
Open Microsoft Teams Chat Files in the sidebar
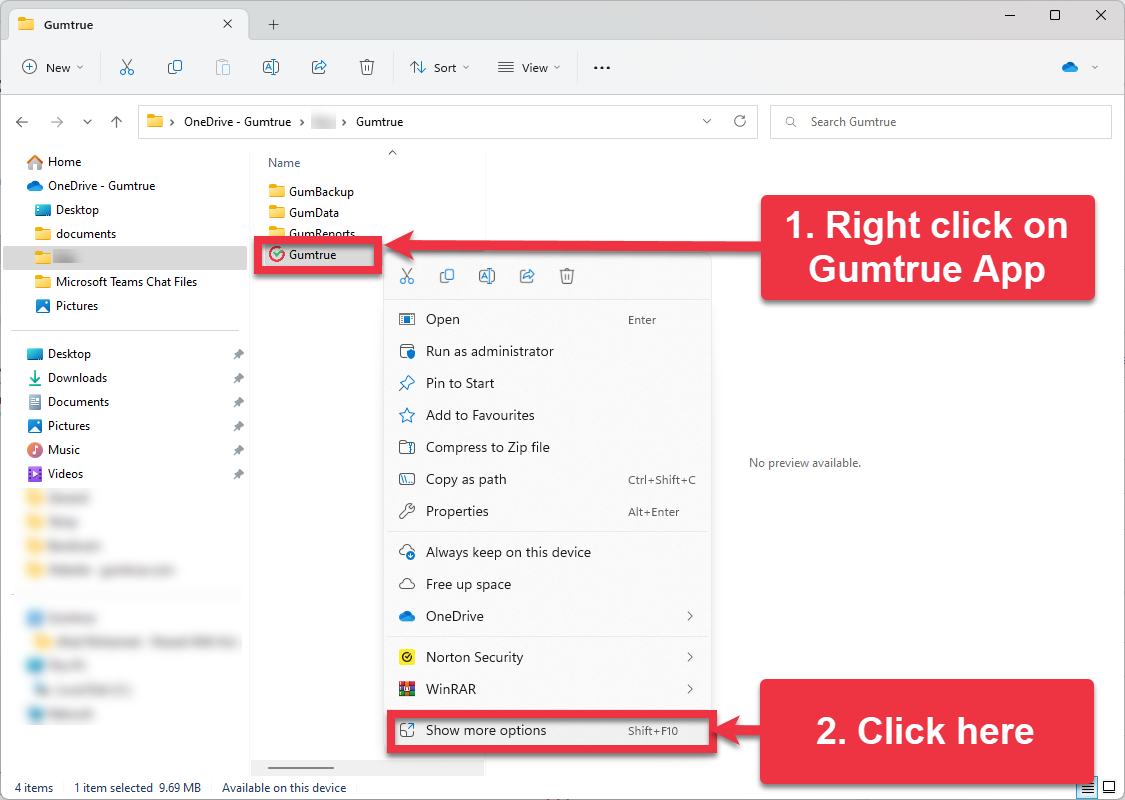coord(116,282)
